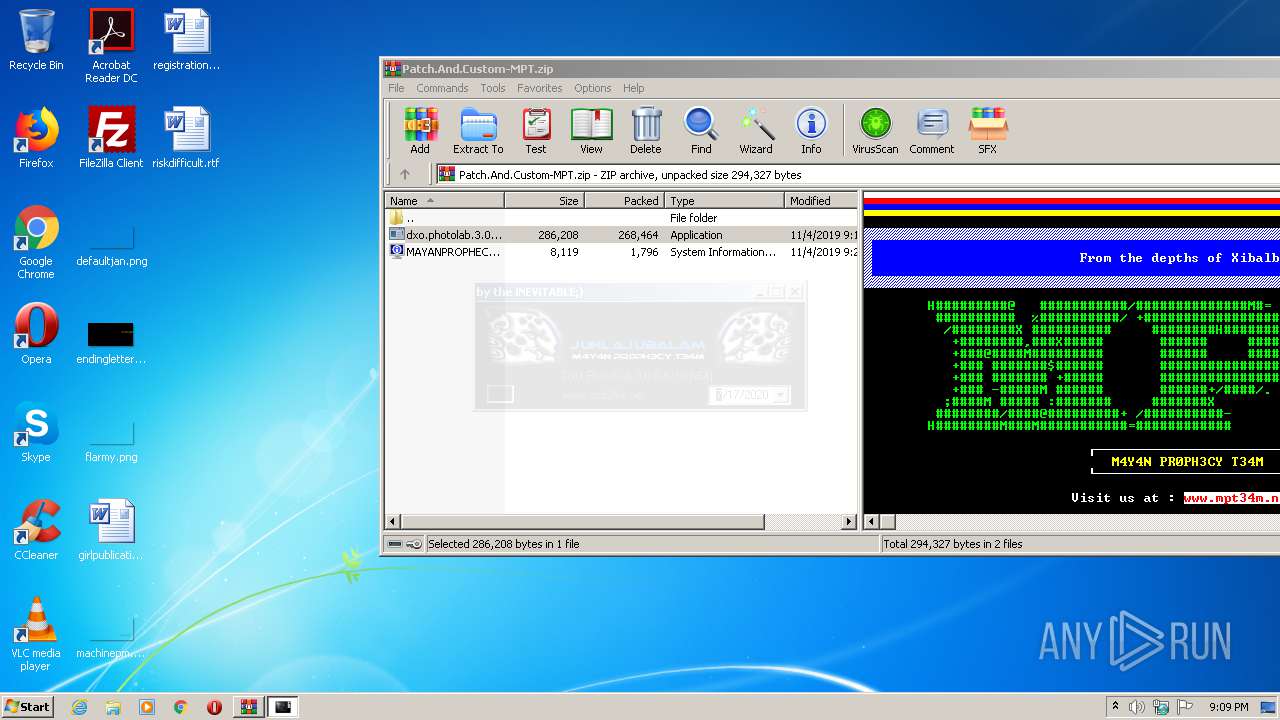Open the Wizard wand icon

click(756, 131)
